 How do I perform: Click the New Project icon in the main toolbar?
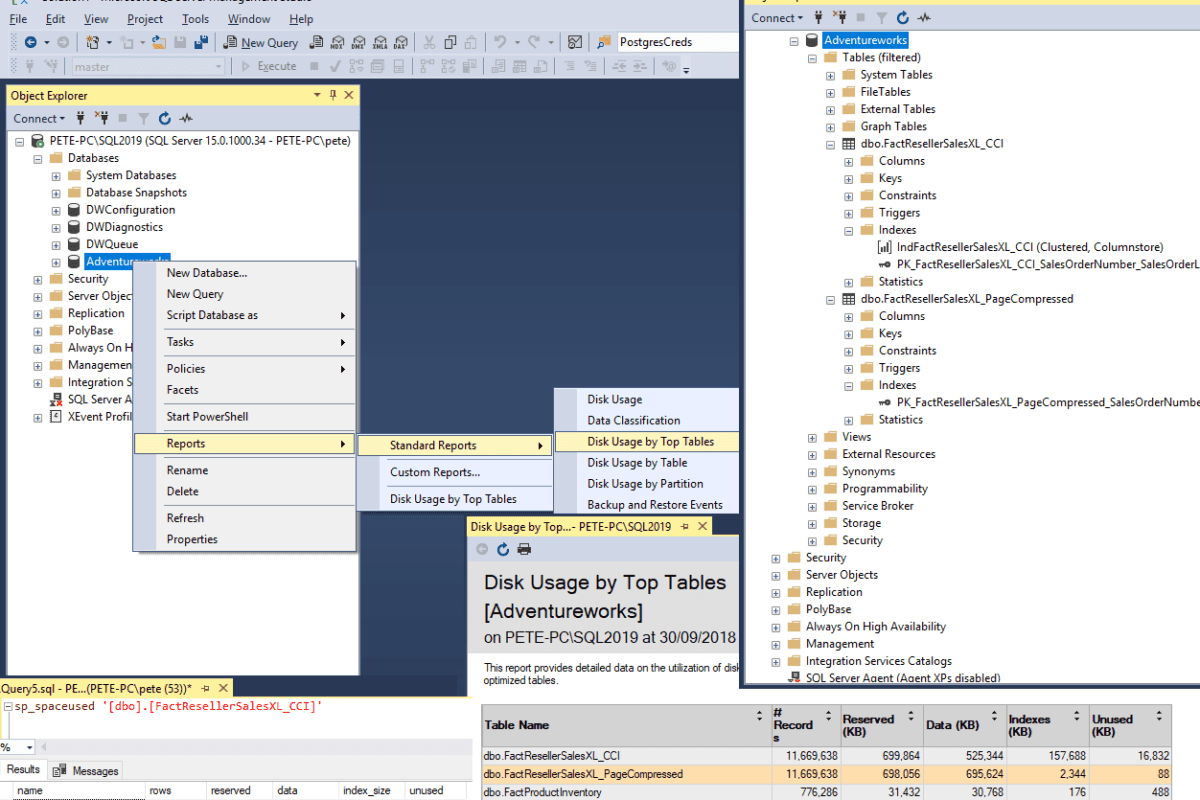(92, 42)
